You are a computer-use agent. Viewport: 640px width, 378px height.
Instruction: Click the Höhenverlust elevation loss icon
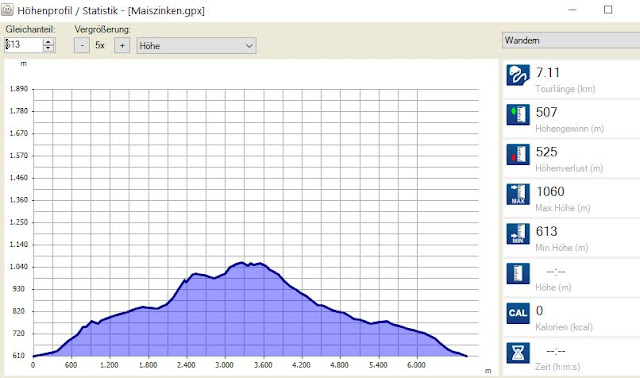tap(518, 154)
